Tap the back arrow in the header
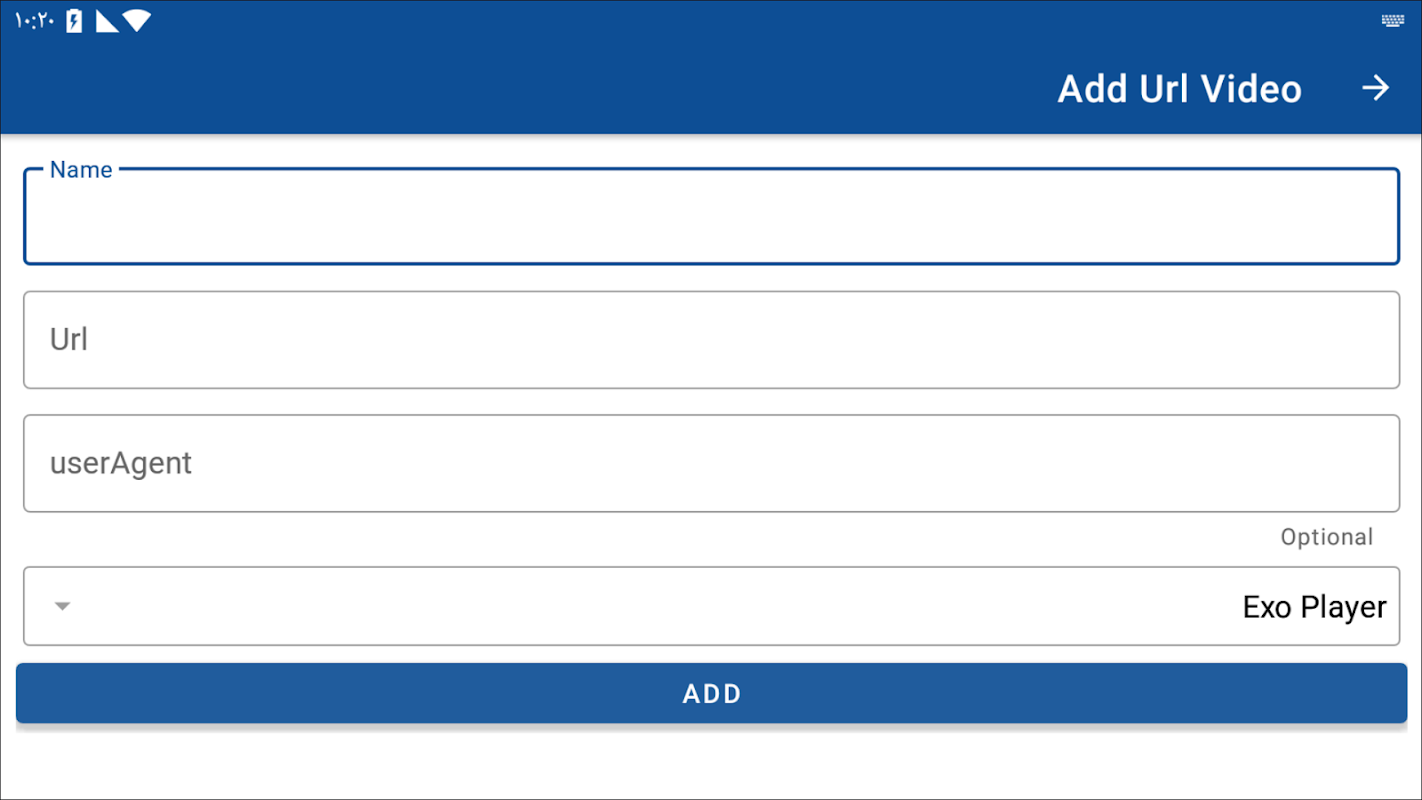This screenshot has width=1422, height=800. tap(1375, 88)
